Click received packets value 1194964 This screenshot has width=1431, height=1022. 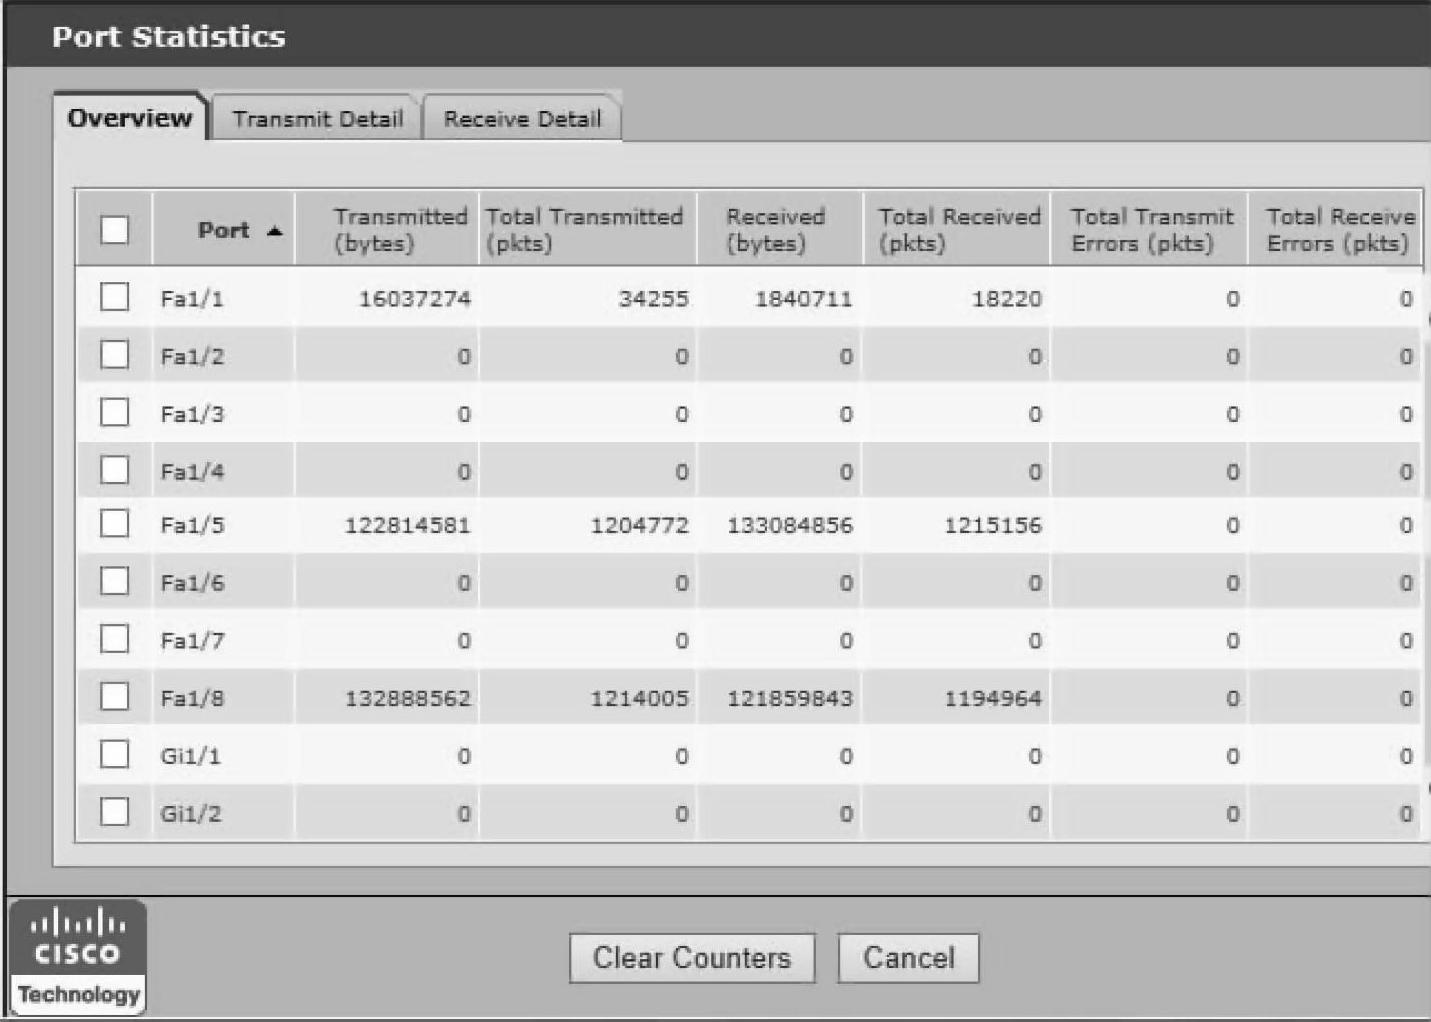992,698
